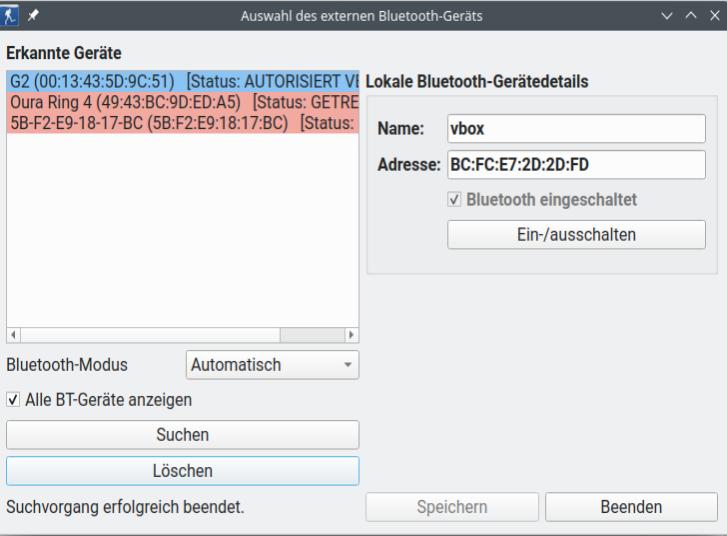Click the Name field containing vbox
Image resolution: width=727 pixels, height=536 pixels.
click(x=576, y=128)
